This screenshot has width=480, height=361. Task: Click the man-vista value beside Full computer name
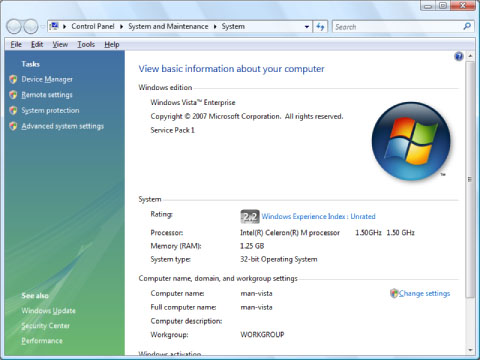click(x=256, y=307)
